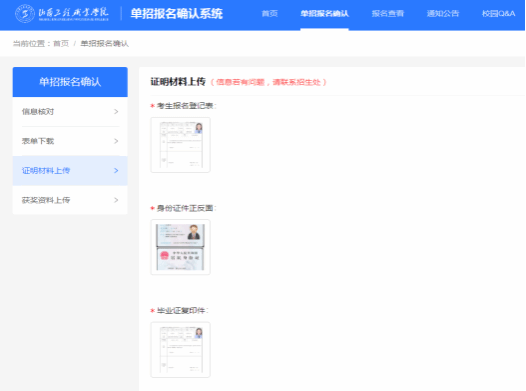Click the 考生报名登记表 label

[187, 106]
